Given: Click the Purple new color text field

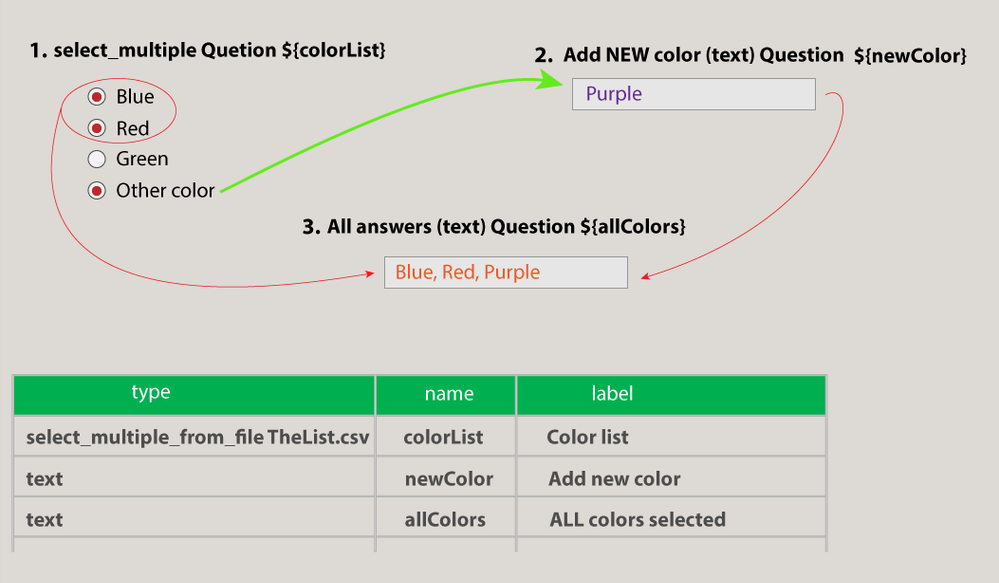Looking at the screenshot, I should (x=693, y=94).
